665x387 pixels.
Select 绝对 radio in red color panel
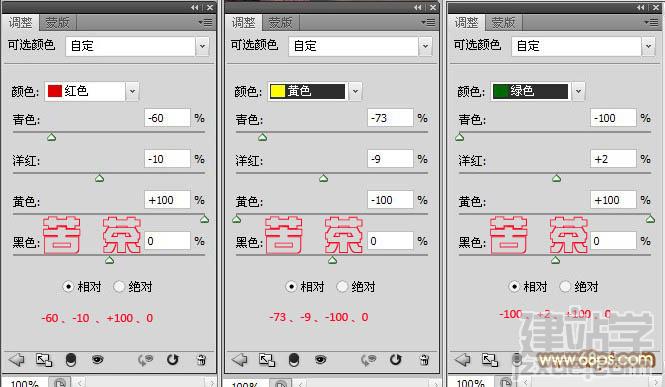click(x=119, y=287)
